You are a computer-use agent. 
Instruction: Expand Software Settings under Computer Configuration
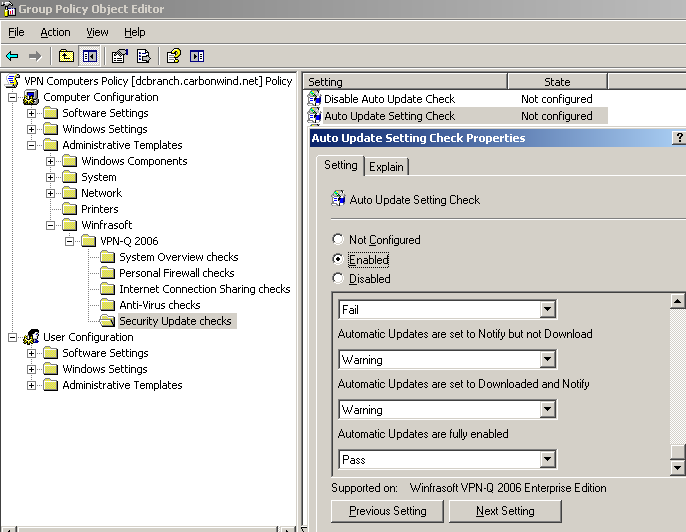pyautogui.click(x=32, y=113)
